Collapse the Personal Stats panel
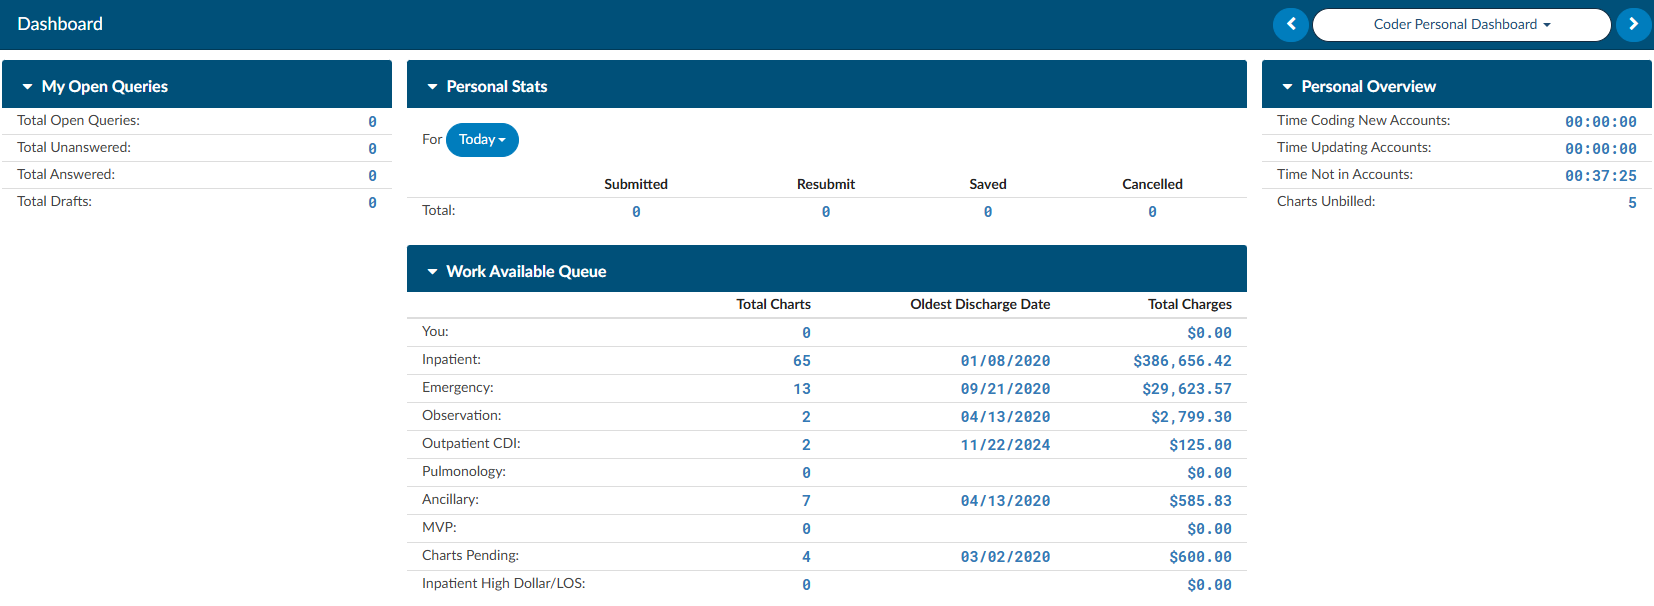This screenshot has width=1654, height=606. 432,87
